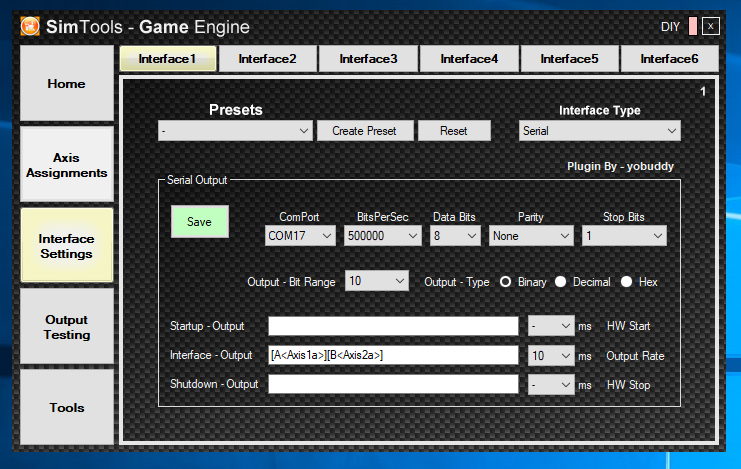
Task: Open the ComPort dropdown showing COM17
Action: point(300,235)
